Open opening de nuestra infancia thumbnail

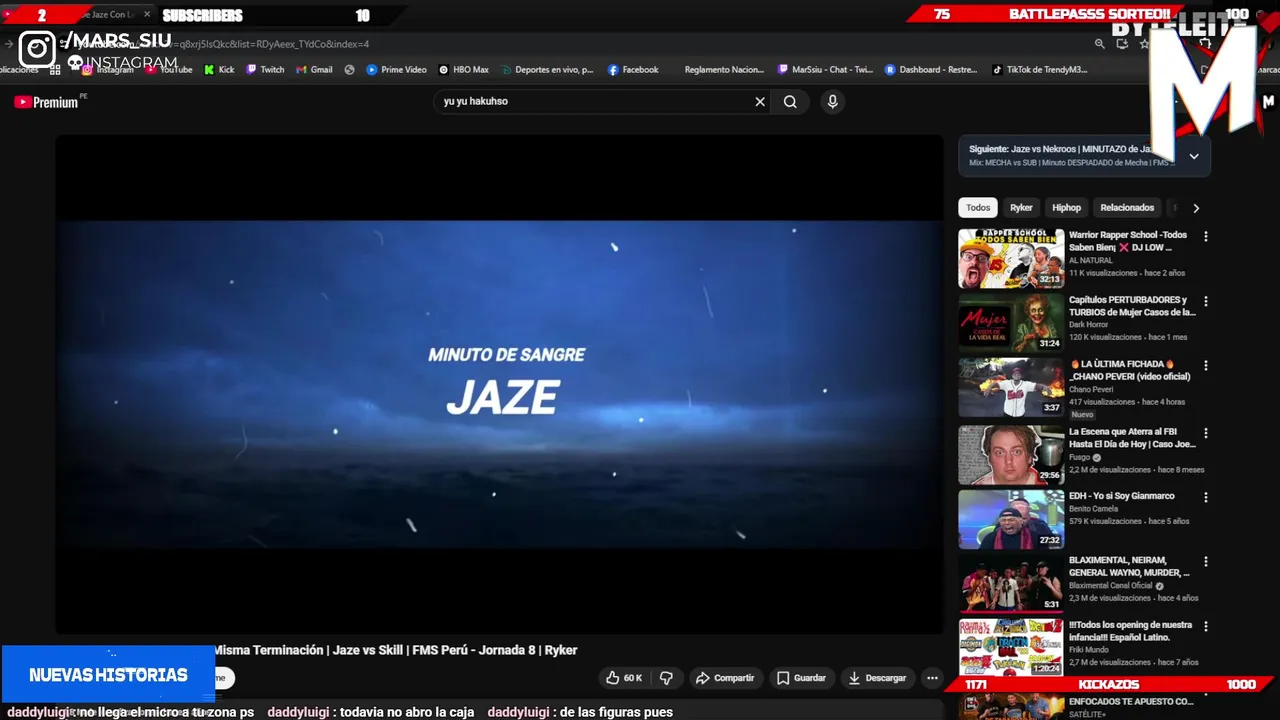click(x=1011, y=647)
